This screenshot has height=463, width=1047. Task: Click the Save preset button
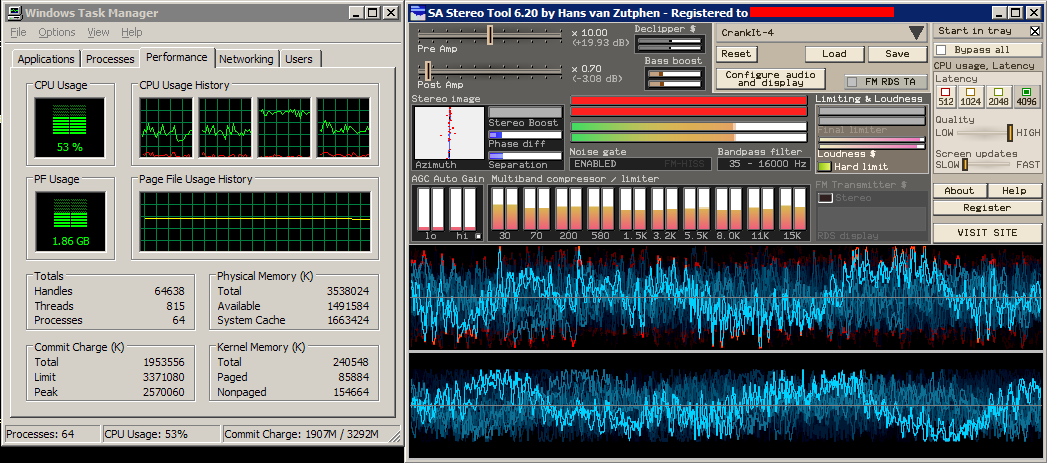(x=897, y=54)
